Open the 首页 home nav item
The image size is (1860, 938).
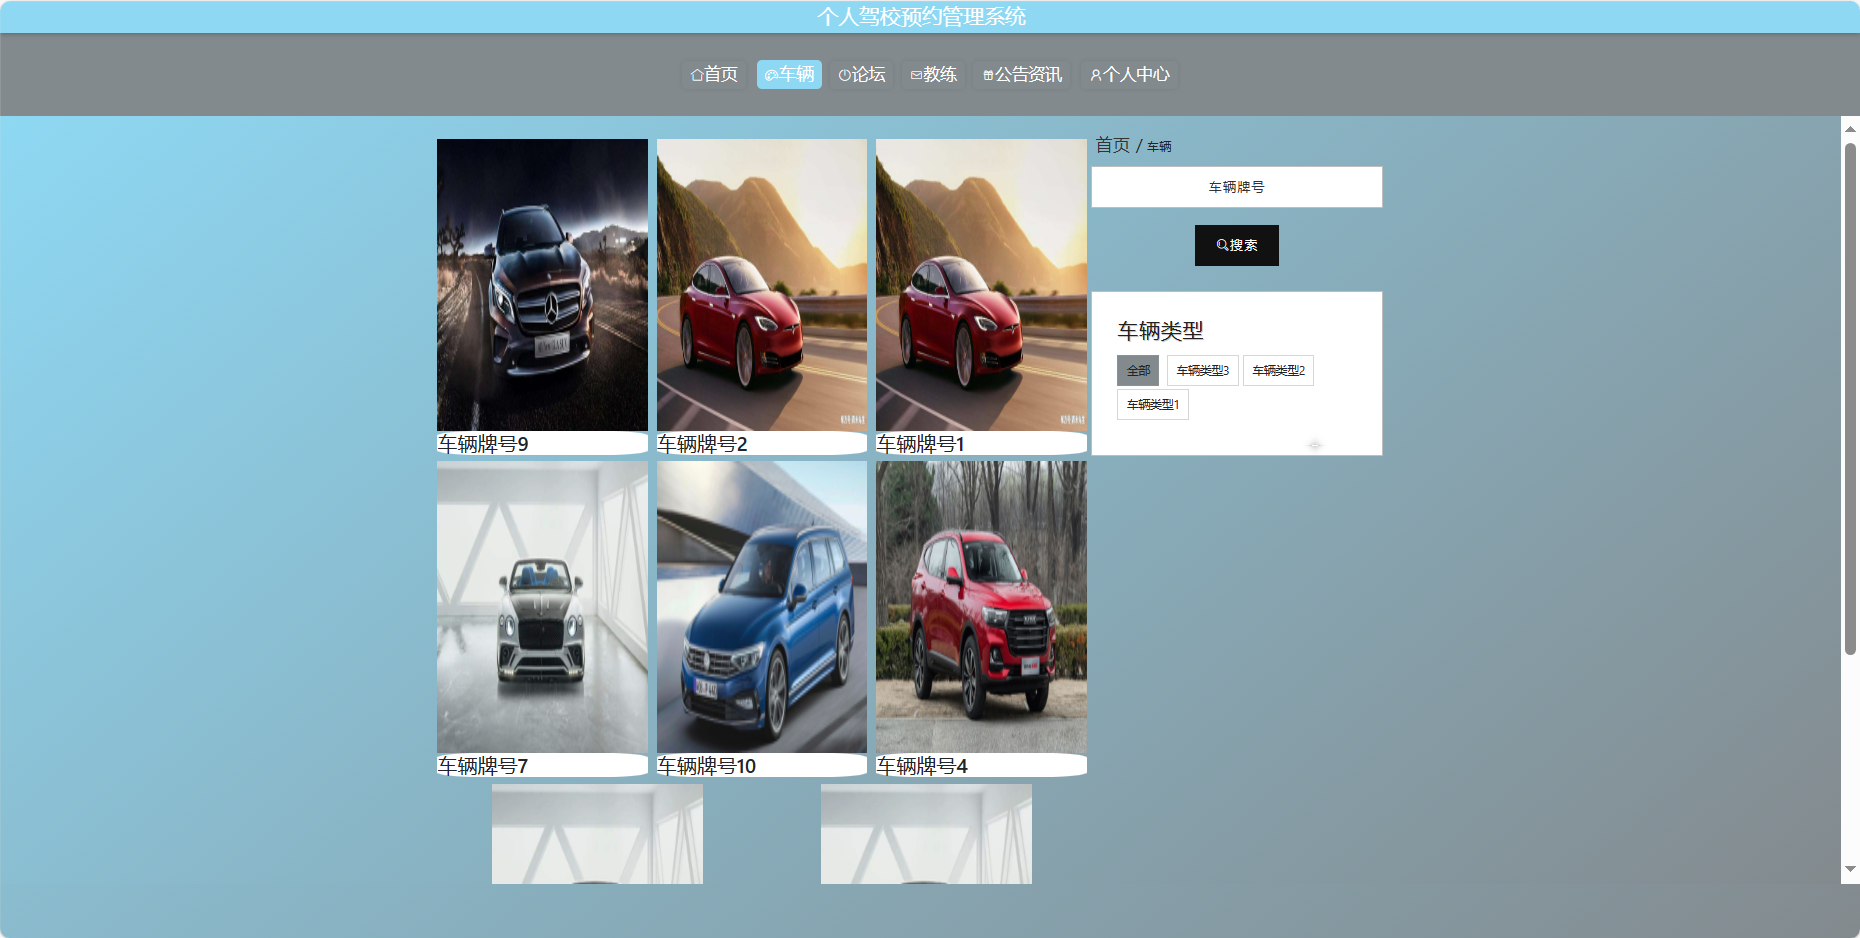click(714, 74)
